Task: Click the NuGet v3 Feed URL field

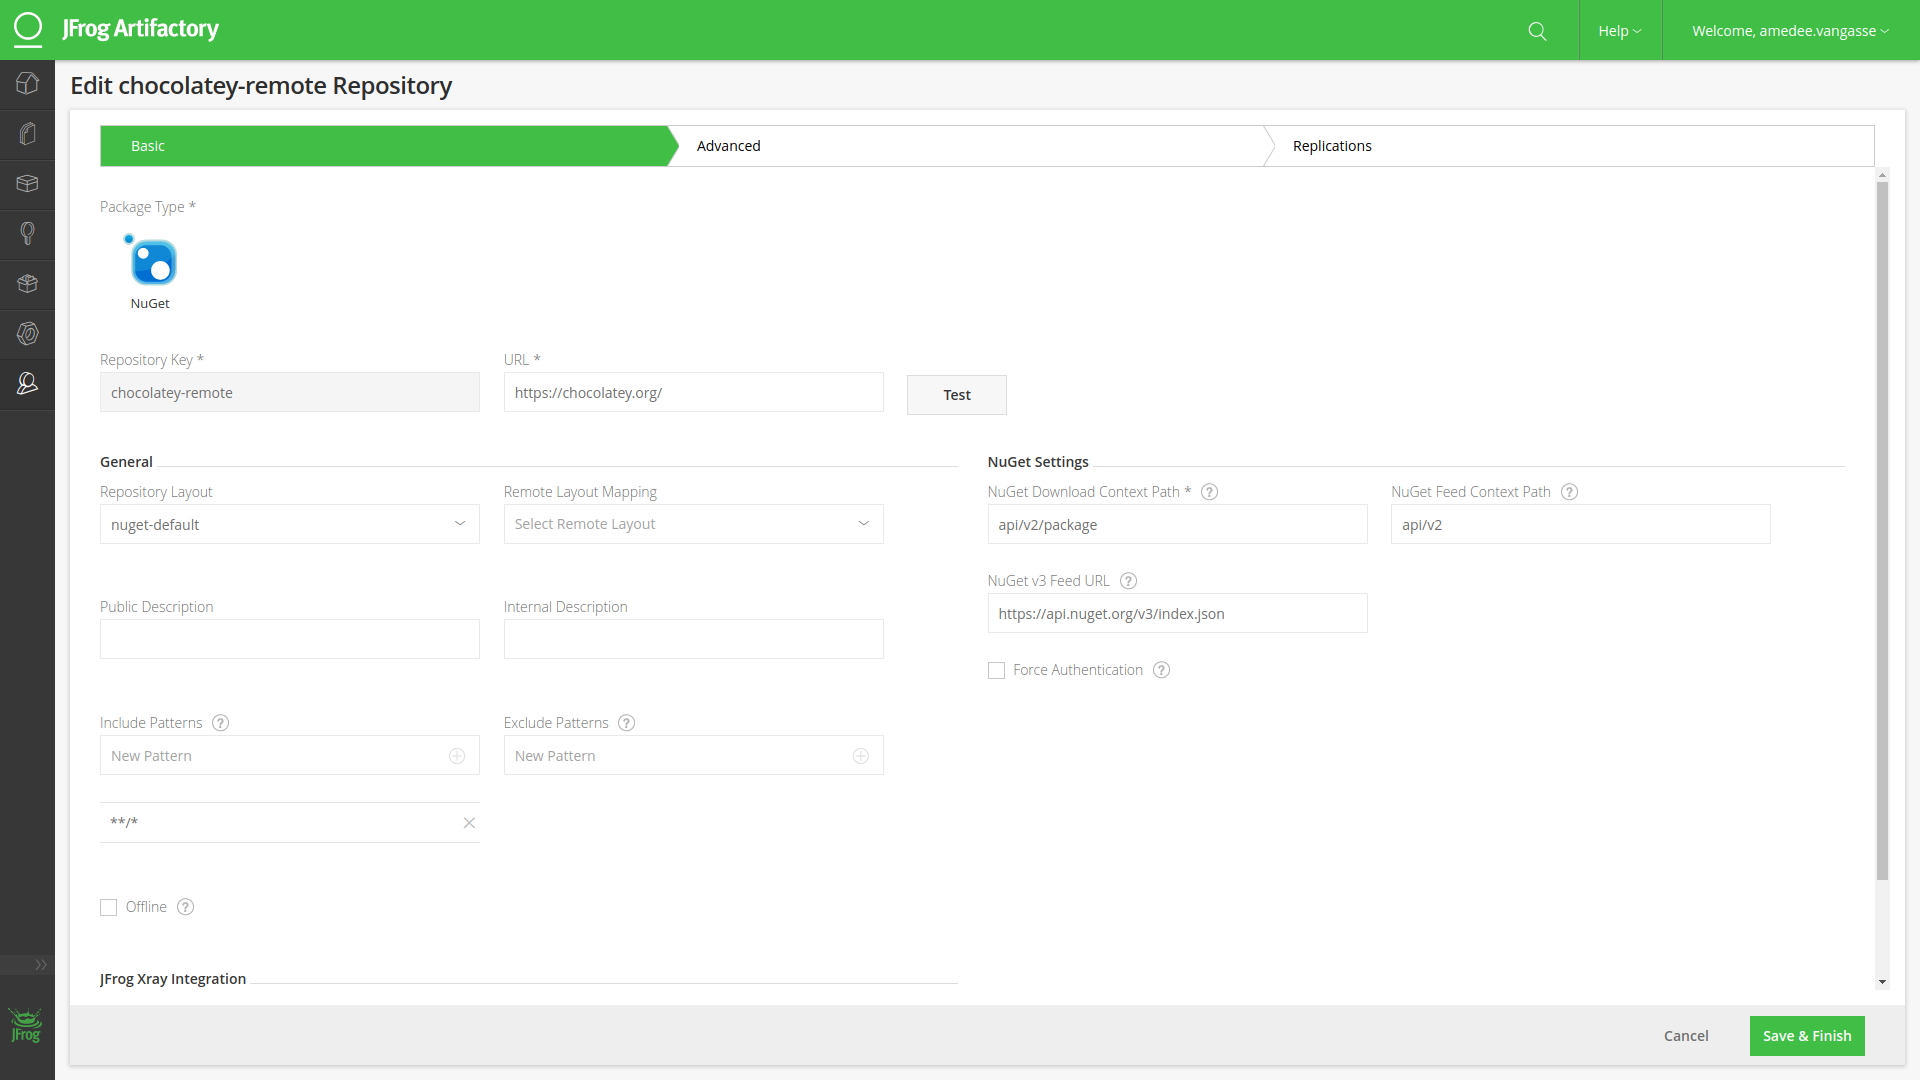Action: 1178,613
